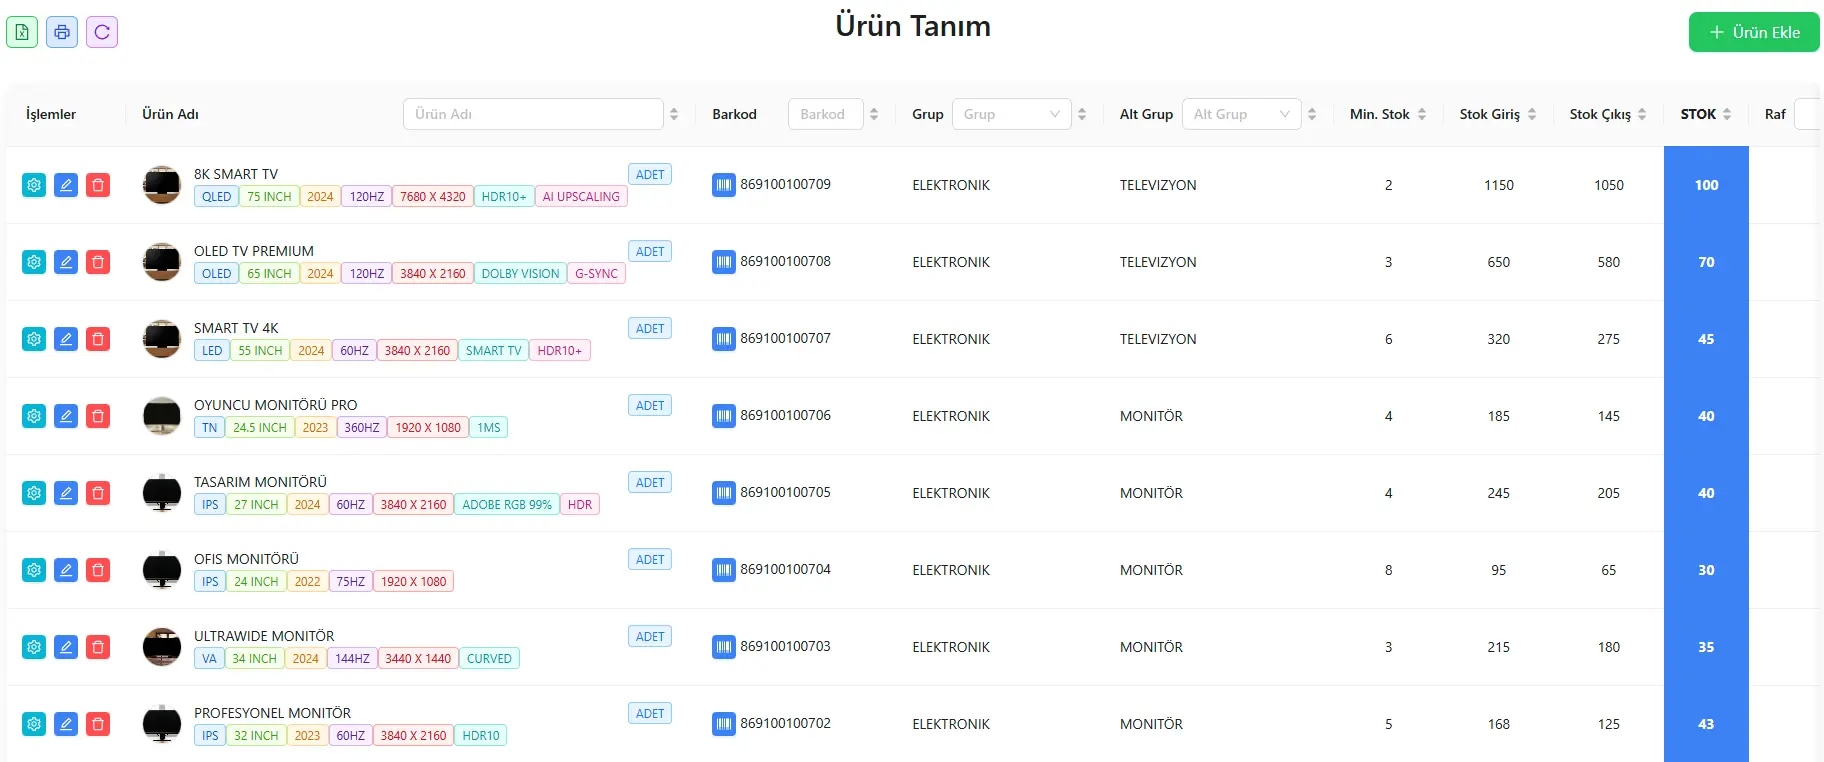Open the Grup filter dropdown
The height and width of the screenshot is (762, 1824).
[x=1011, y=114]
